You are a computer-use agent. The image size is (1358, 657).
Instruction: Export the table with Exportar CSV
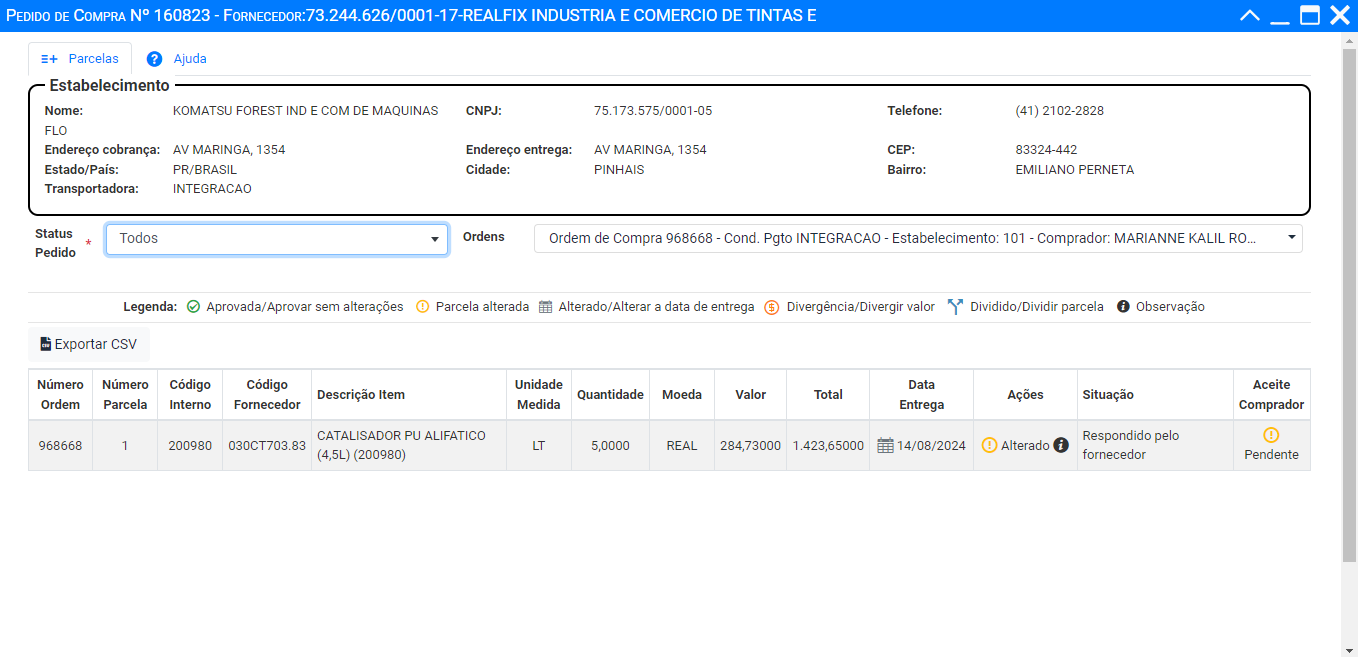pos(89,344)
